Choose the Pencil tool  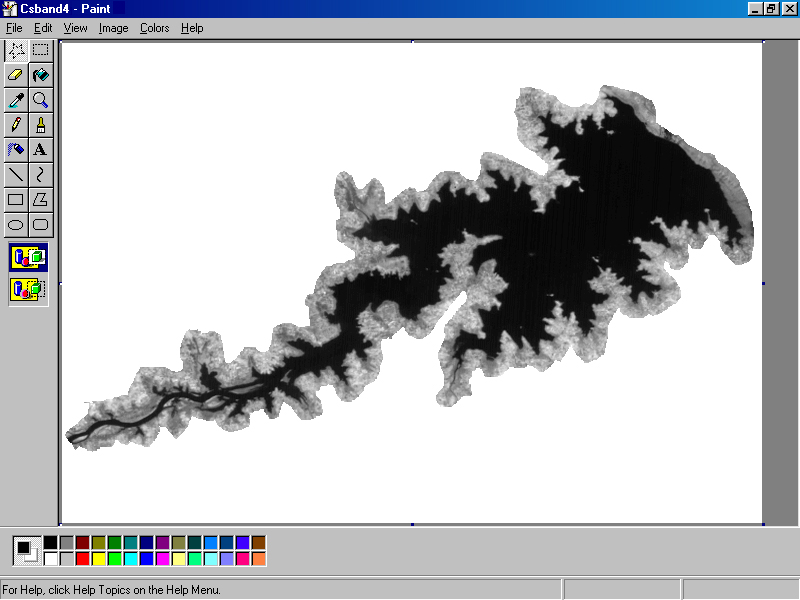16,125
